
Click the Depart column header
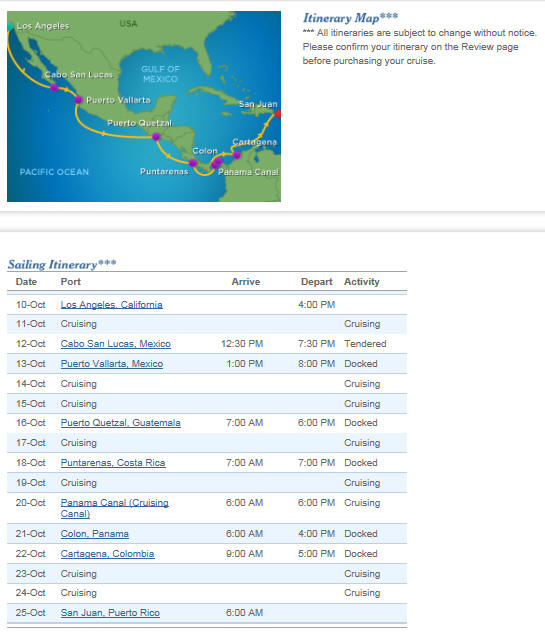pos(316,282)
